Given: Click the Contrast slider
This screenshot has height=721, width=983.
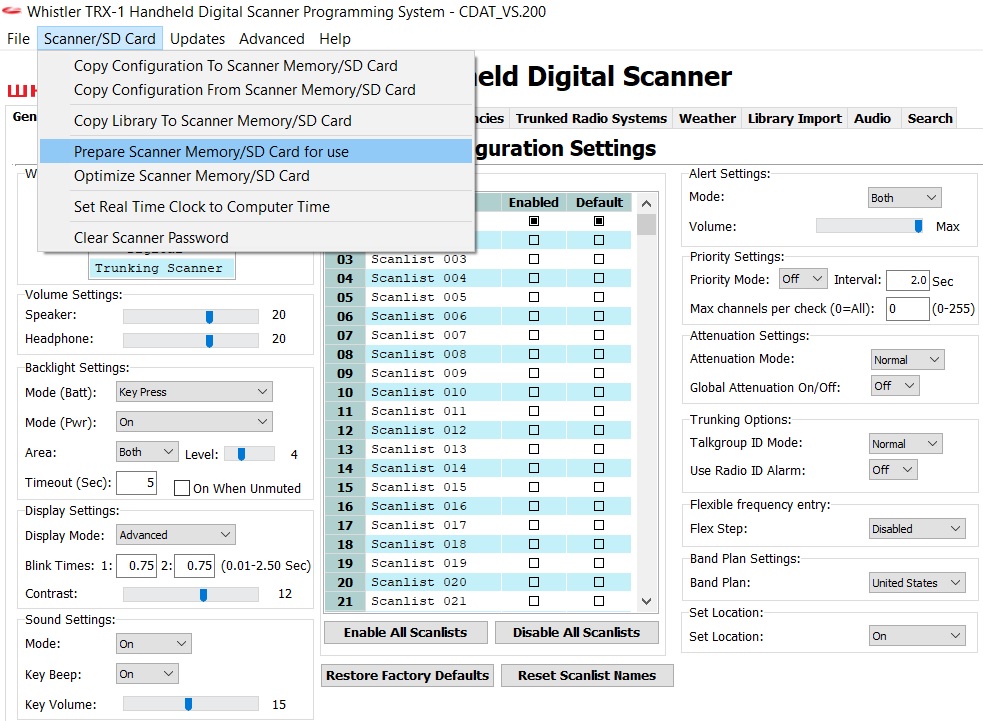Looking at the screenshot, I should tap(191, 594).
